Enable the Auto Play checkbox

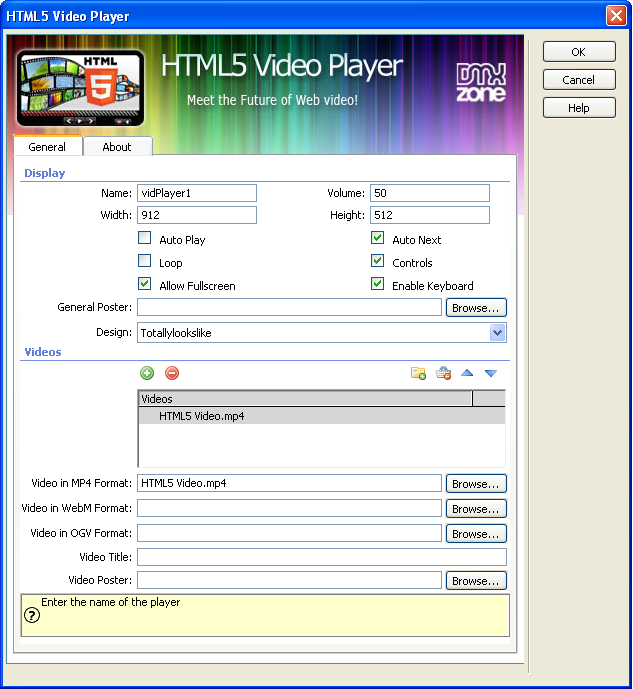(x=145, y=238)
